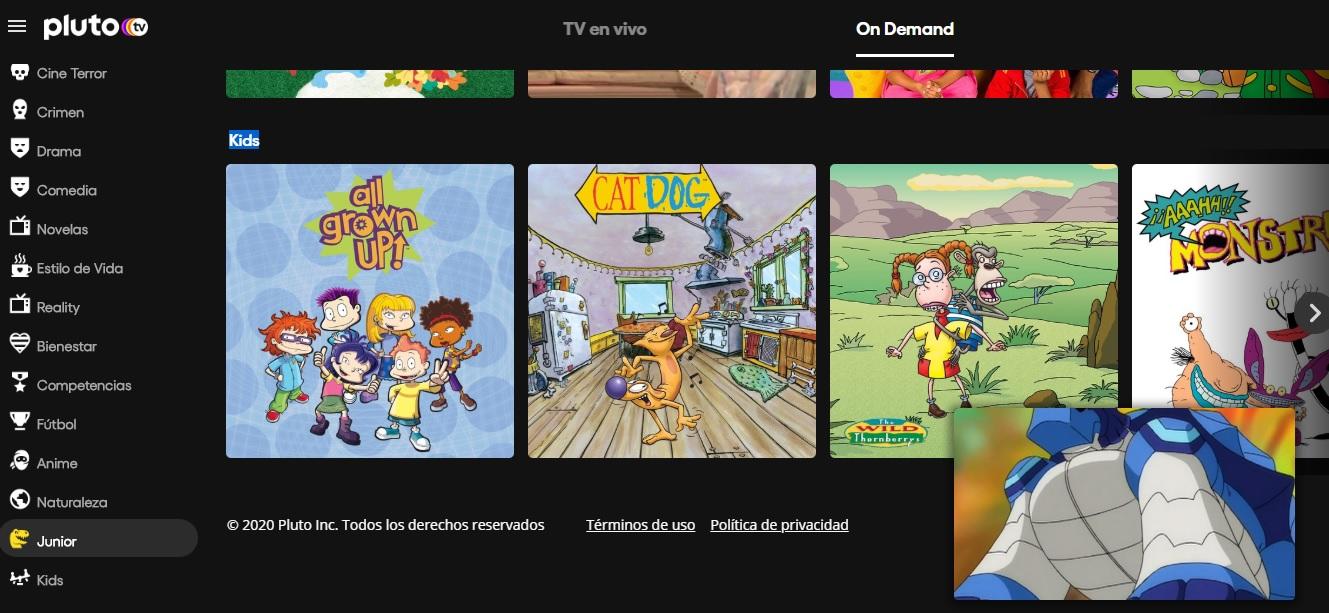Select the Cine Terror skull icon
Image resolution: width=1329 pixels, height=613 pixels.
pyautogui.click(x=19, y=73)
